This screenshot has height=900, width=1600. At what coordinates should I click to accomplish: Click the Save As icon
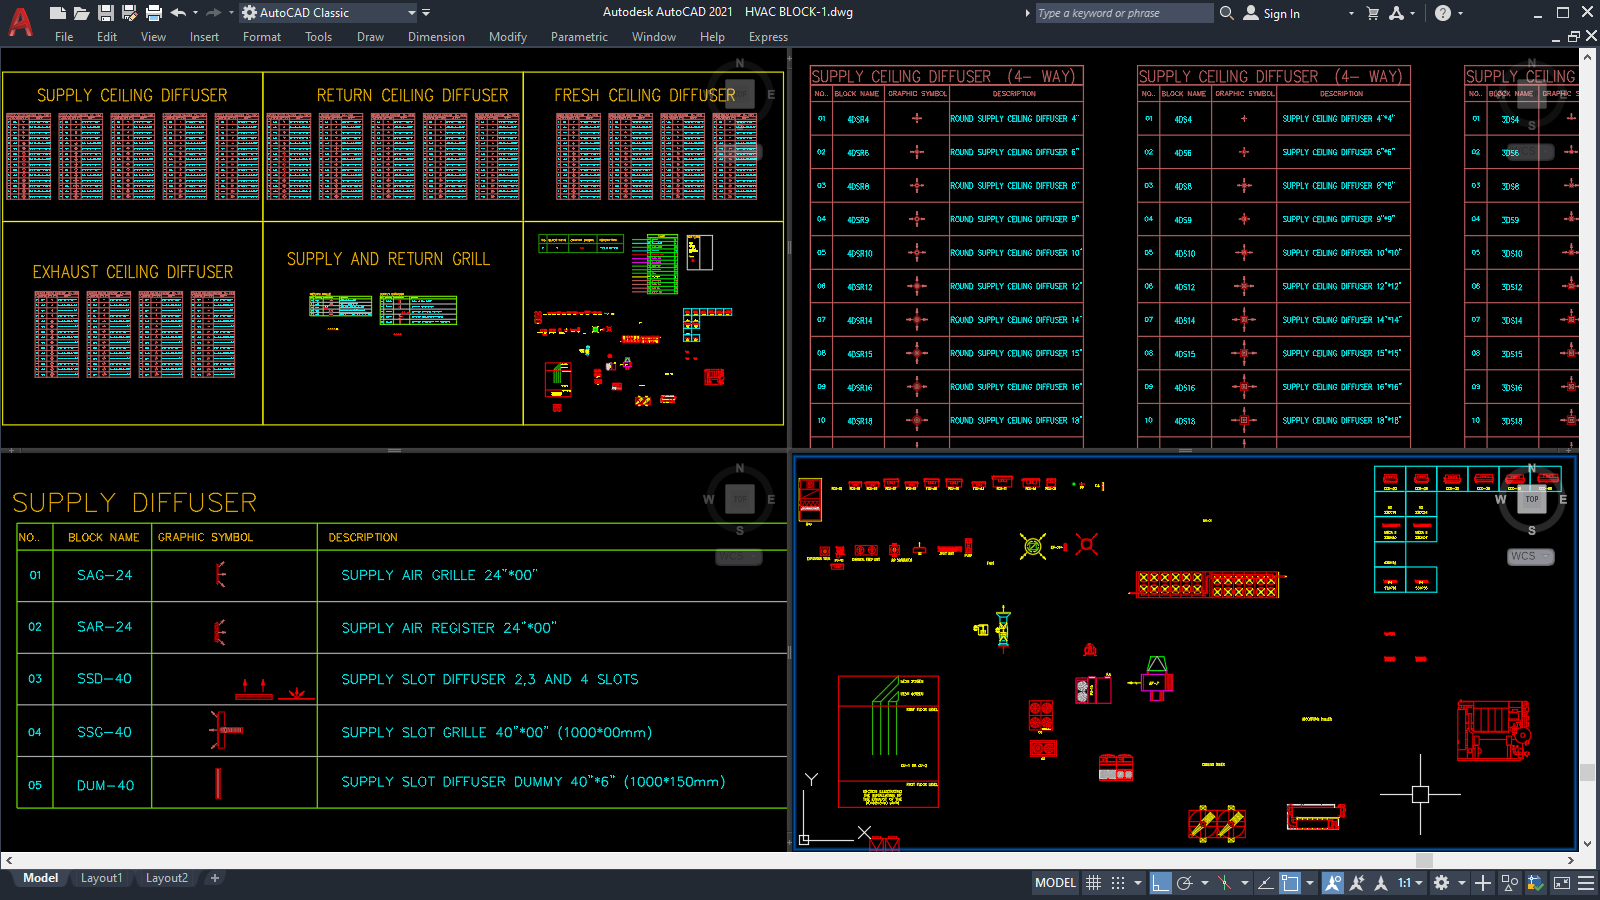pyautogui.click(x=129, y=12)
